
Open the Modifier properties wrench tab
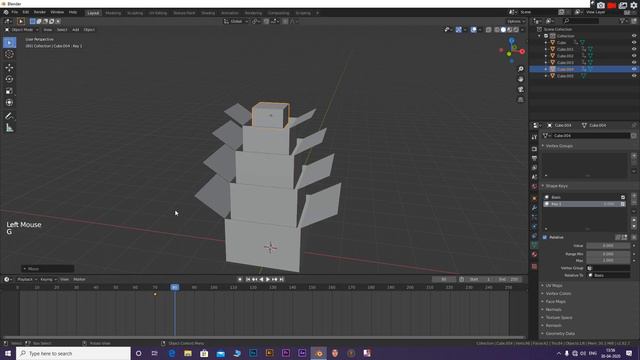tap(534, 208)
